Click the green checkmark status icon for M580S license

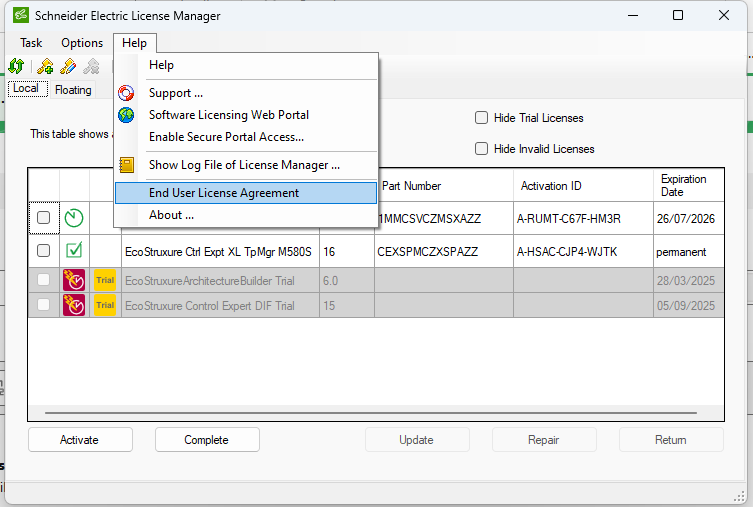click(x=74, y=250)
